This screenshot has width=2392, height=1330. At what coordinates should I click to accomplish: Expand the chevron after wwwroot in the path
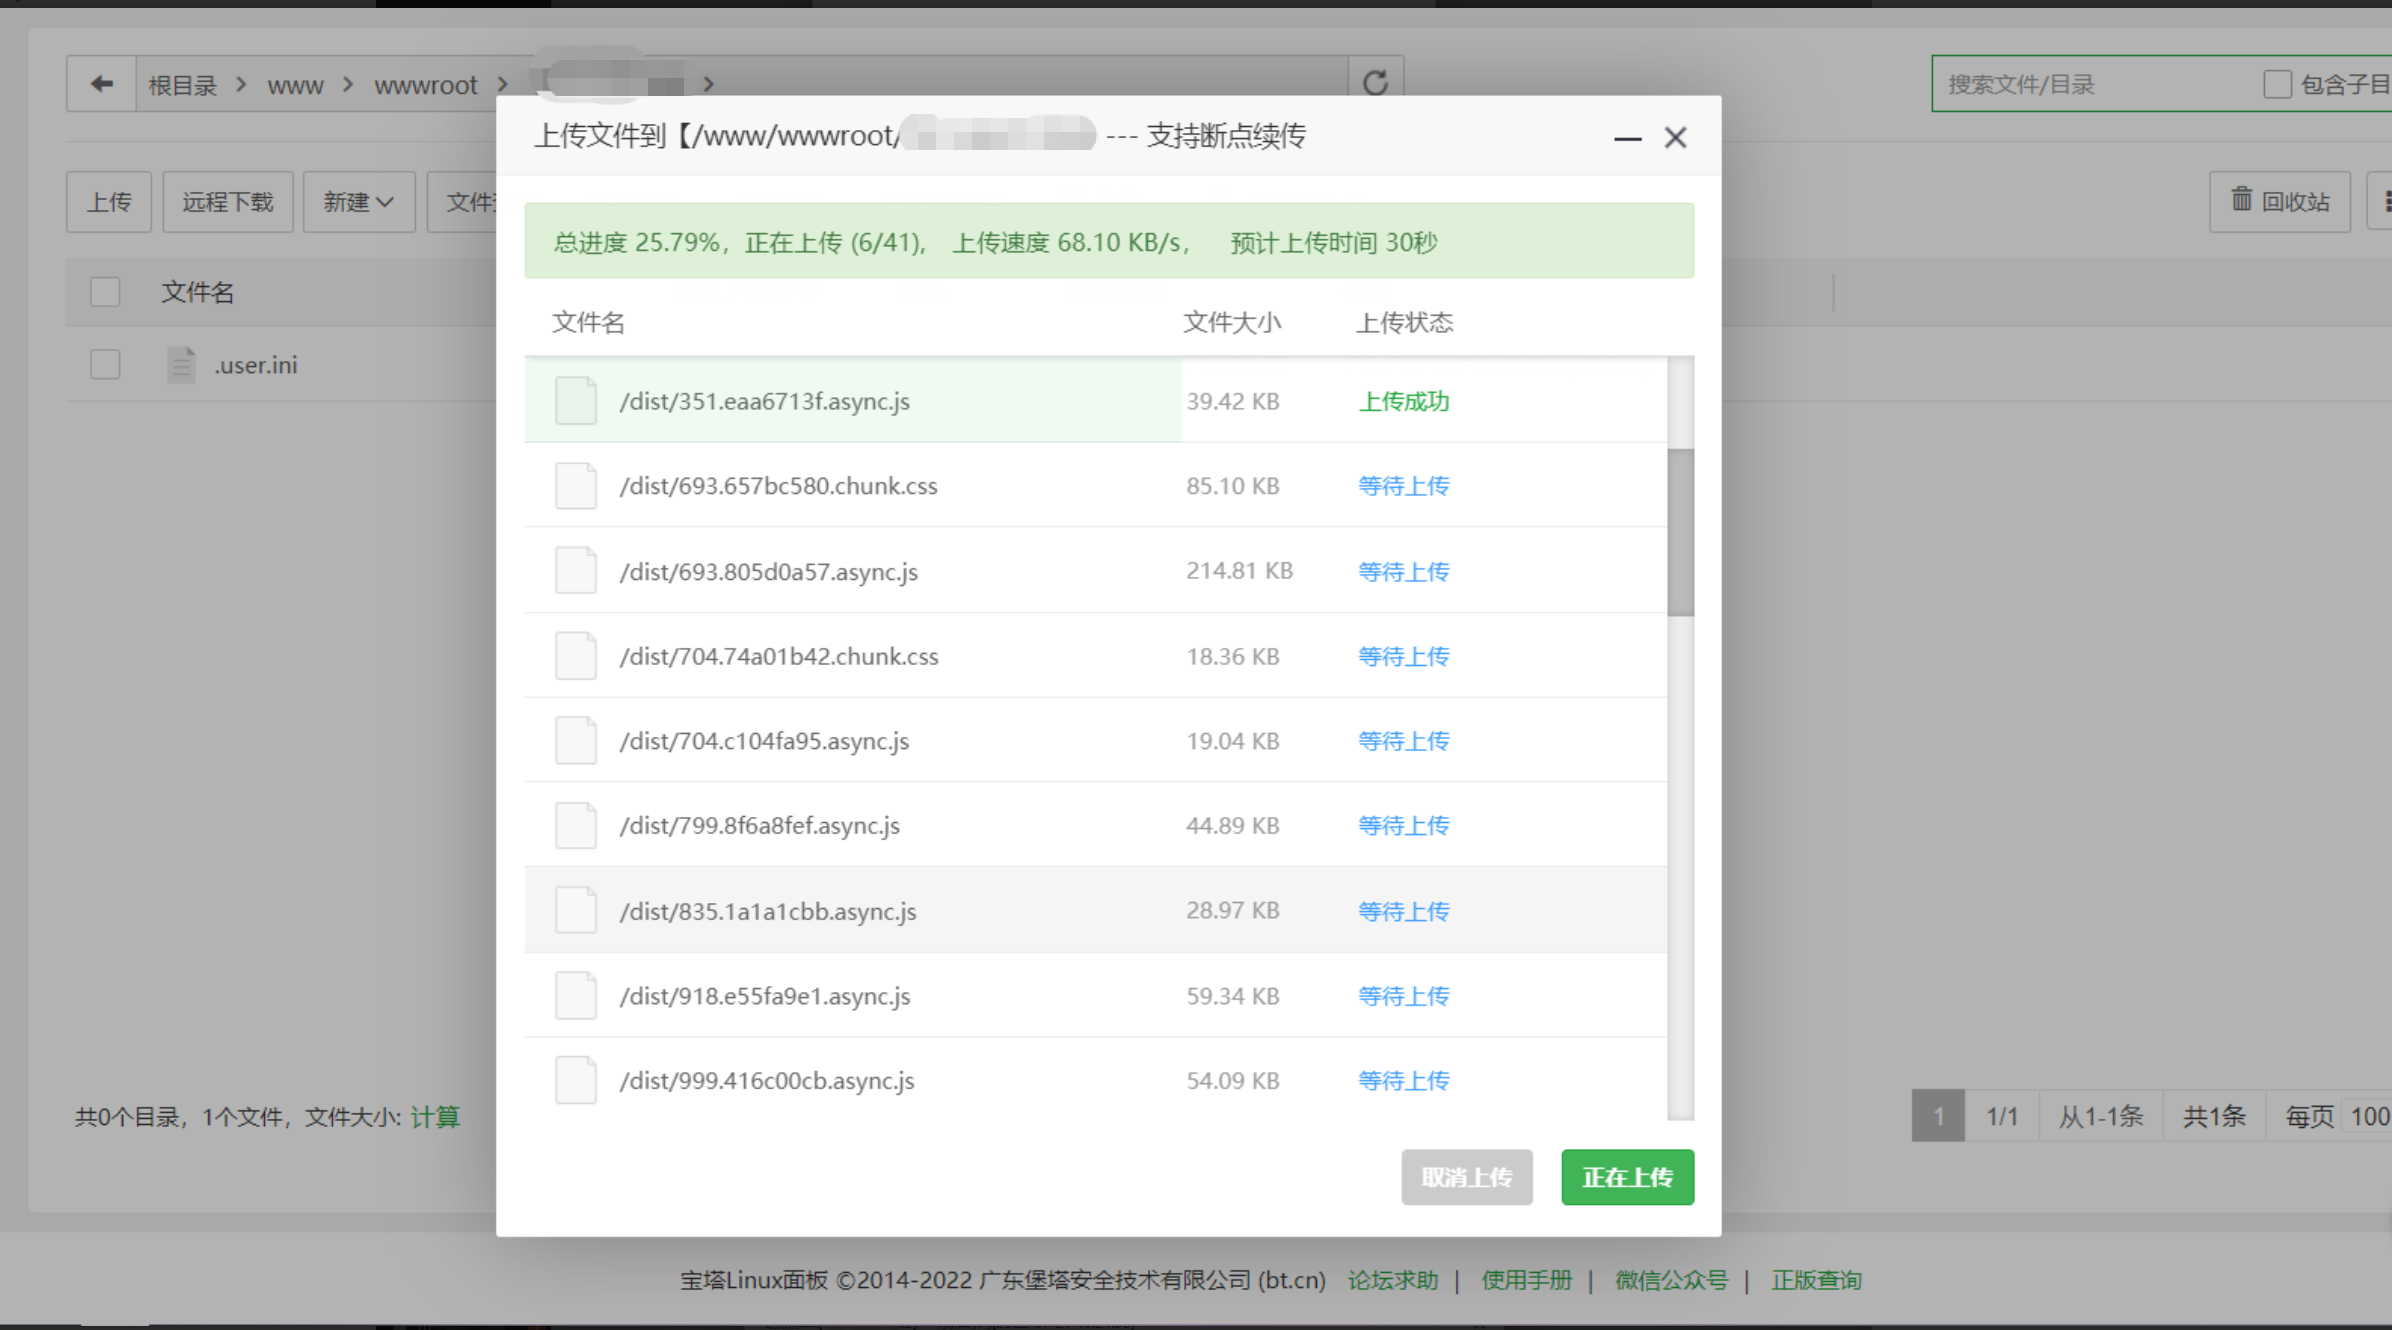pyautogui.click(x=503, y=85)
